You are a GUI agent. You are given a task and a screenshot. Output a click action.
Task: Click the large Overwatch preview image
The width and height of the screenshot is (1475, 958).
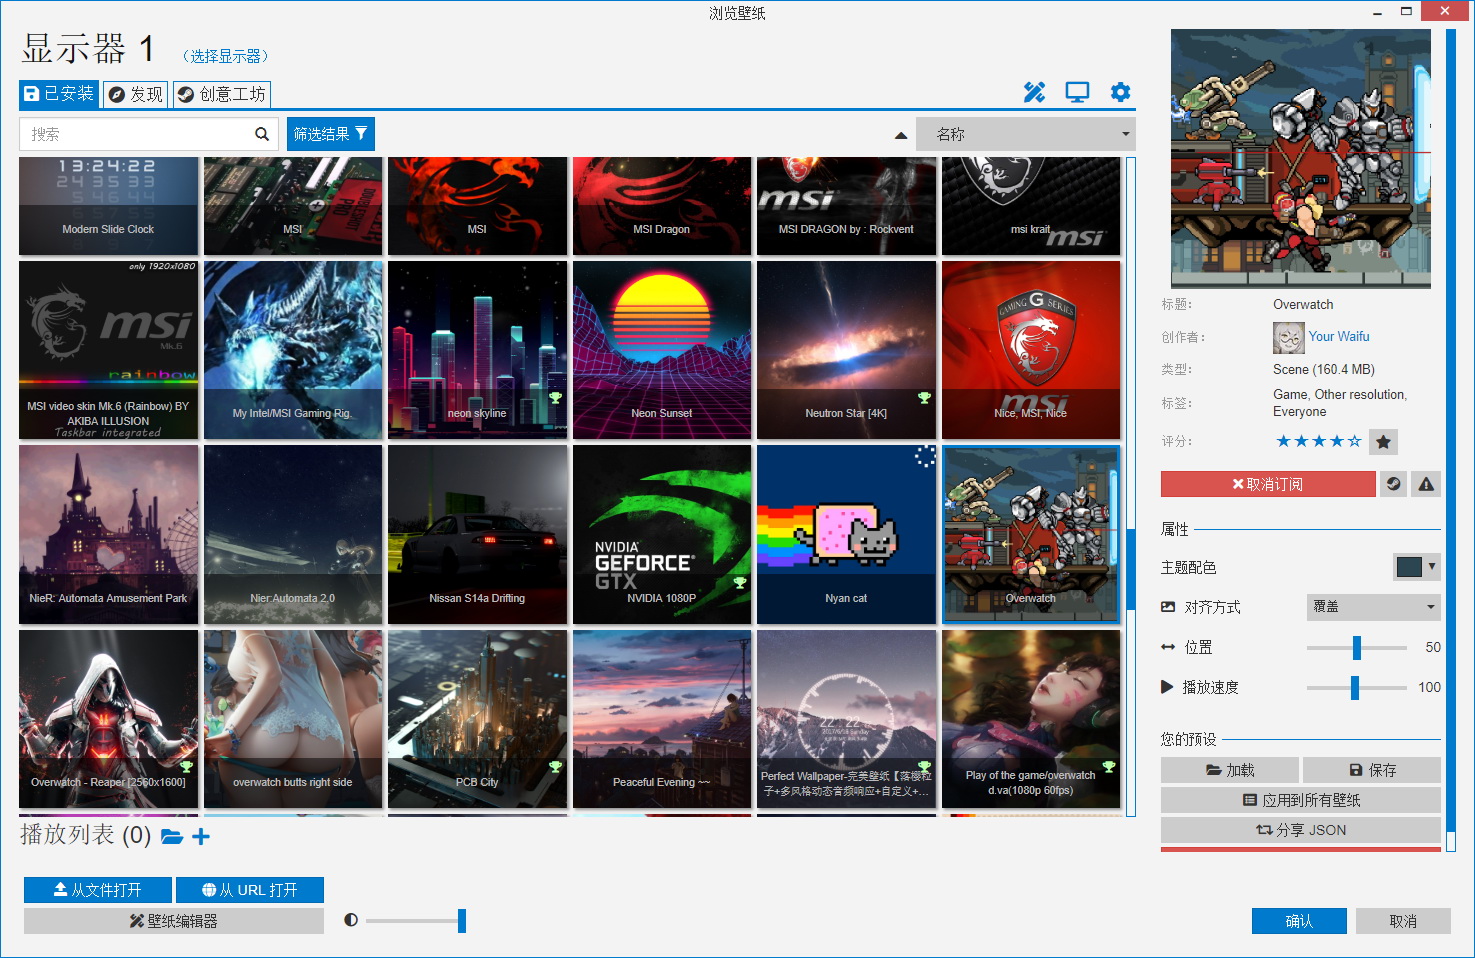pos(1301,159)
